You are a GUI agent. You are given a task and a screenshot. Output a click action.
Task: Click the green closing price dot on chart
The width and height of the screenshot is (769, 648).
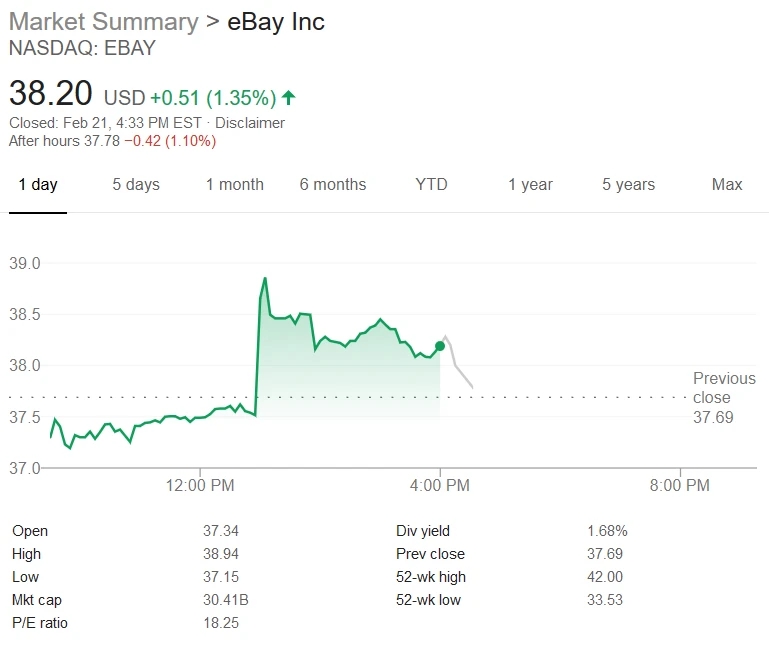click(x=440, y=346)
